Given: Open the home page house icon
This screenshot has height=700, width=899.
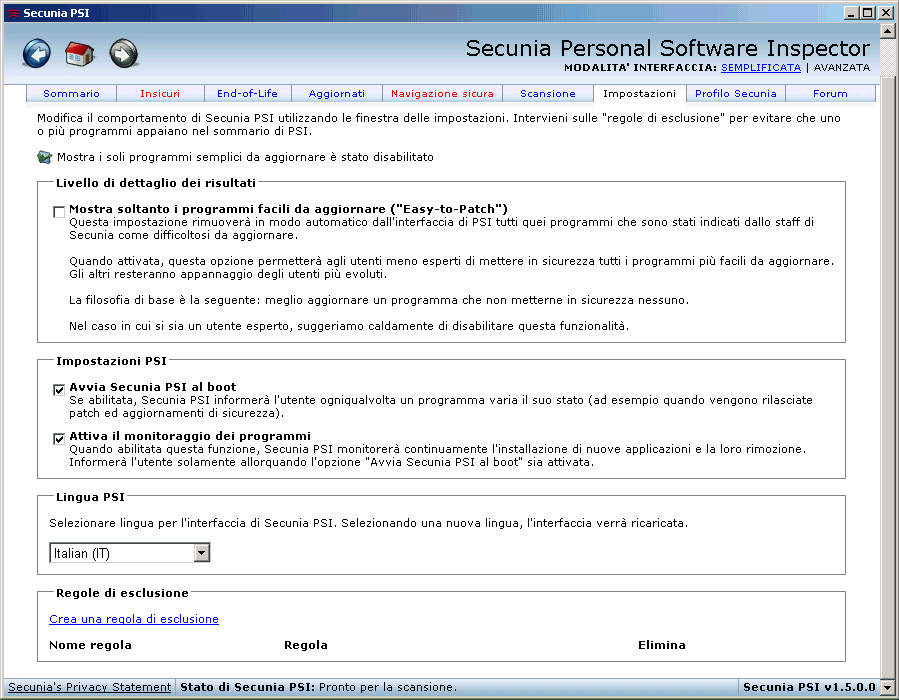Looking at the screenshot, I should 80,54.
